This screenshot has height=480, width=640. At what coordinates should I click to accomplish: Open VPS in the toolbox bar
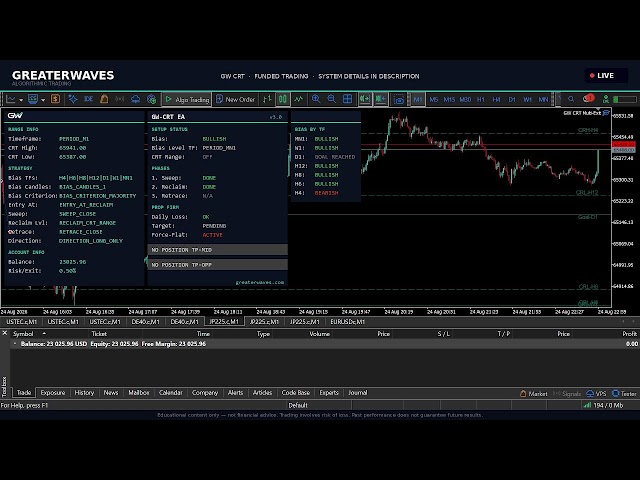coord(596,393)
